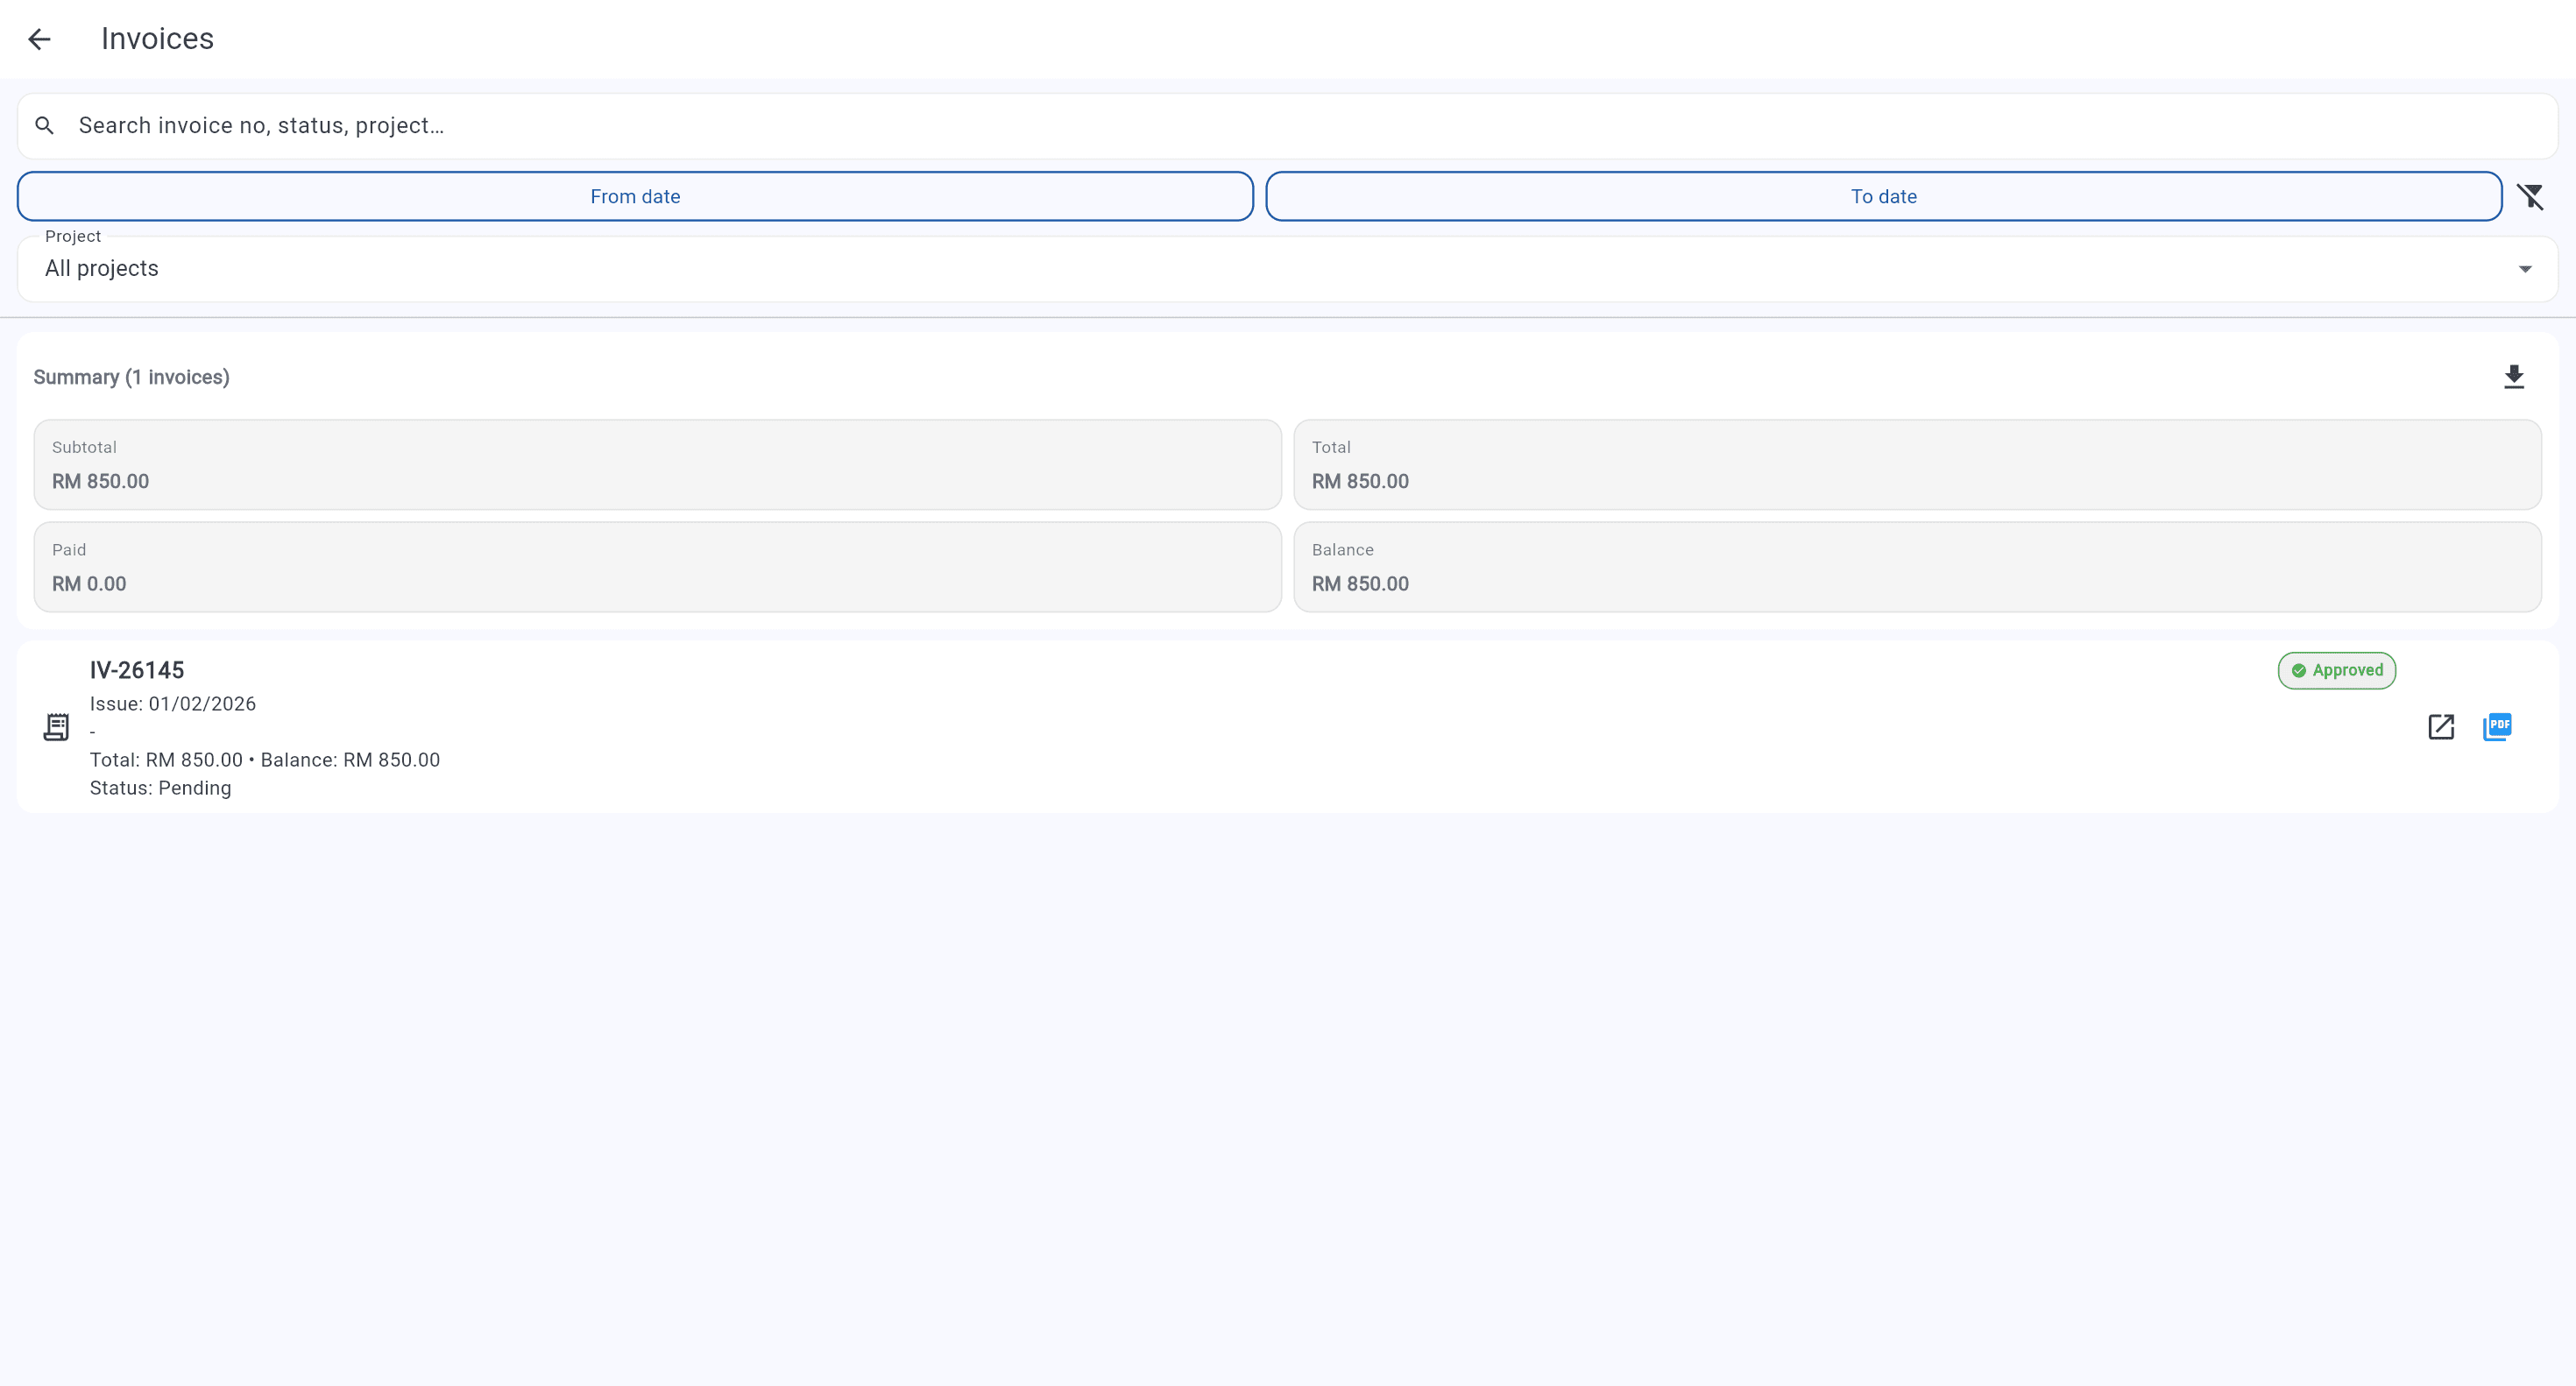2576x1386 pixels.
Task: Click the back arrow to leave Invoices
Action: 40,38
